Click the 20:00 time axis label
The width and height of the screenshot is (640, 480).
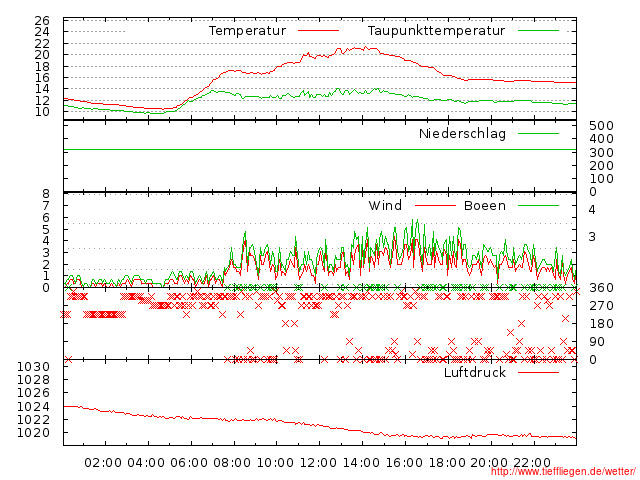pyautogui.click(x=489, y=463)
